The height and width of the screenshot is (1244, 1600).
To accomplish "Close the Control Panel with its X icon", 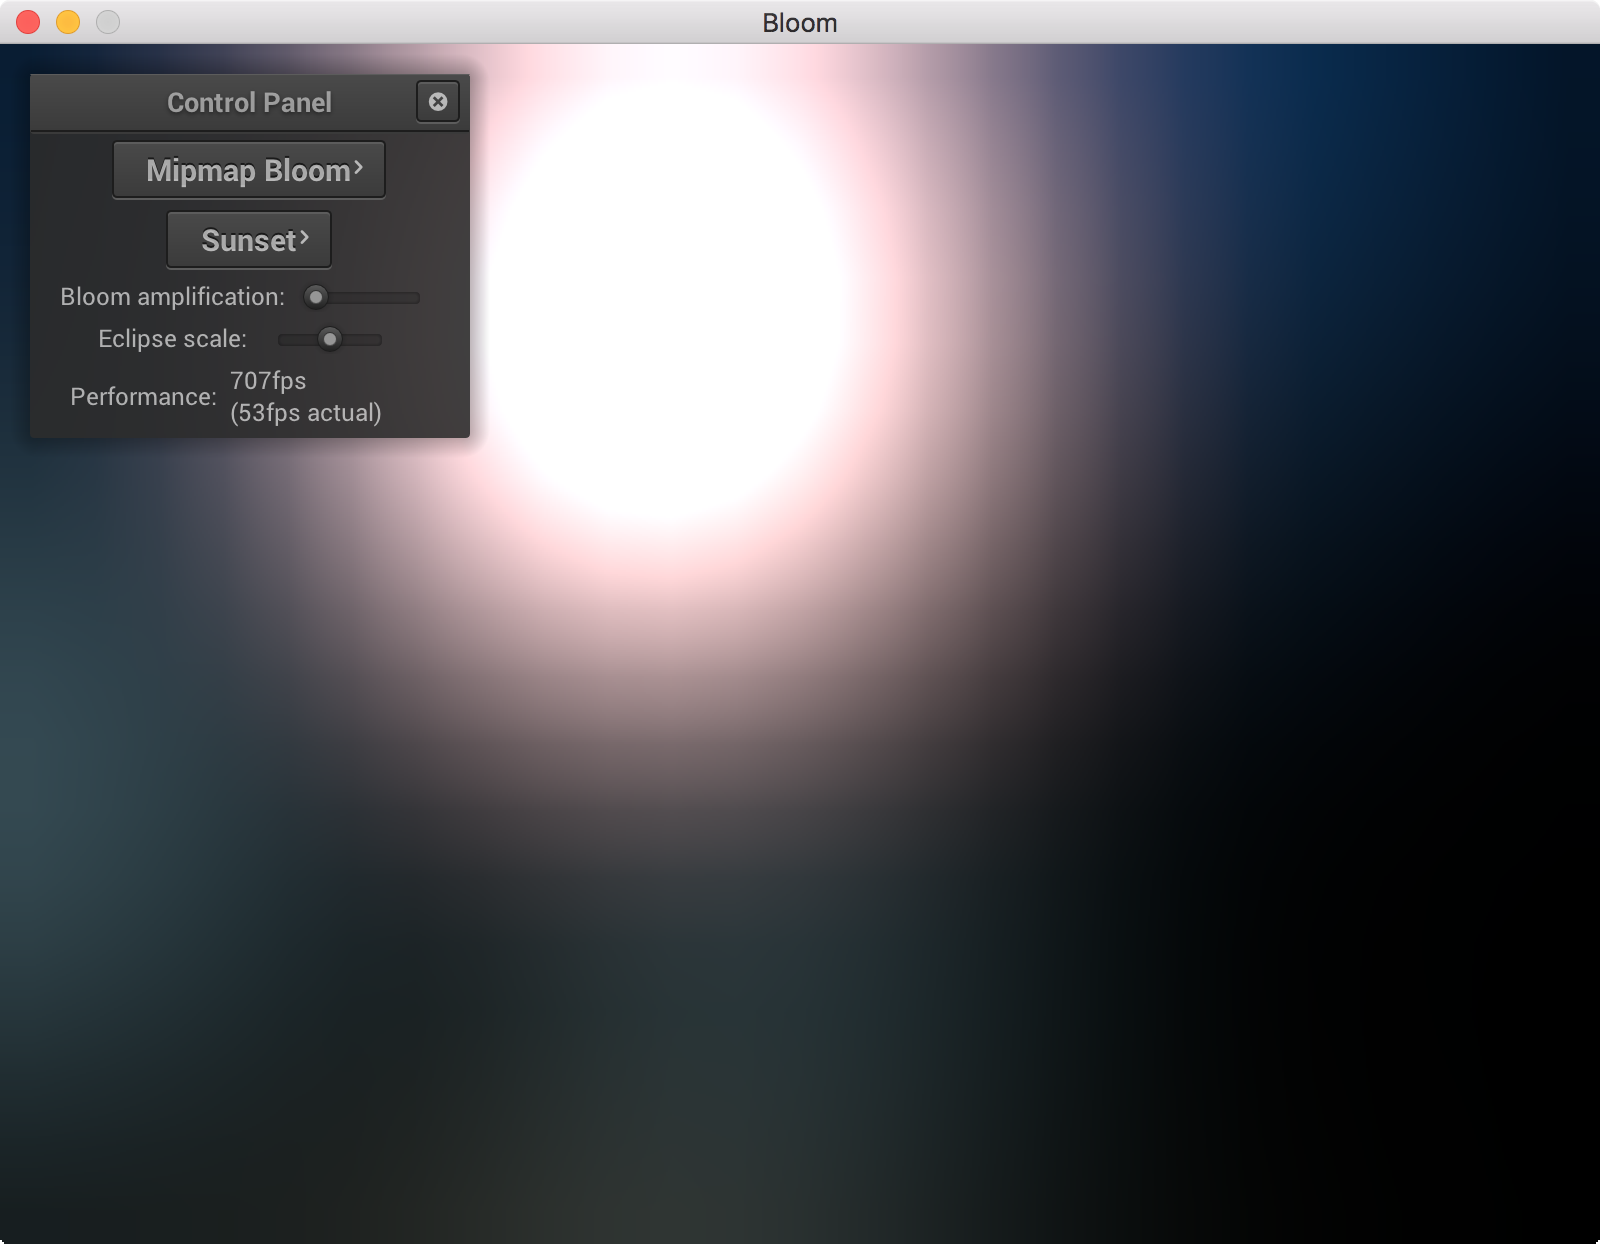I will coord(438,102).
